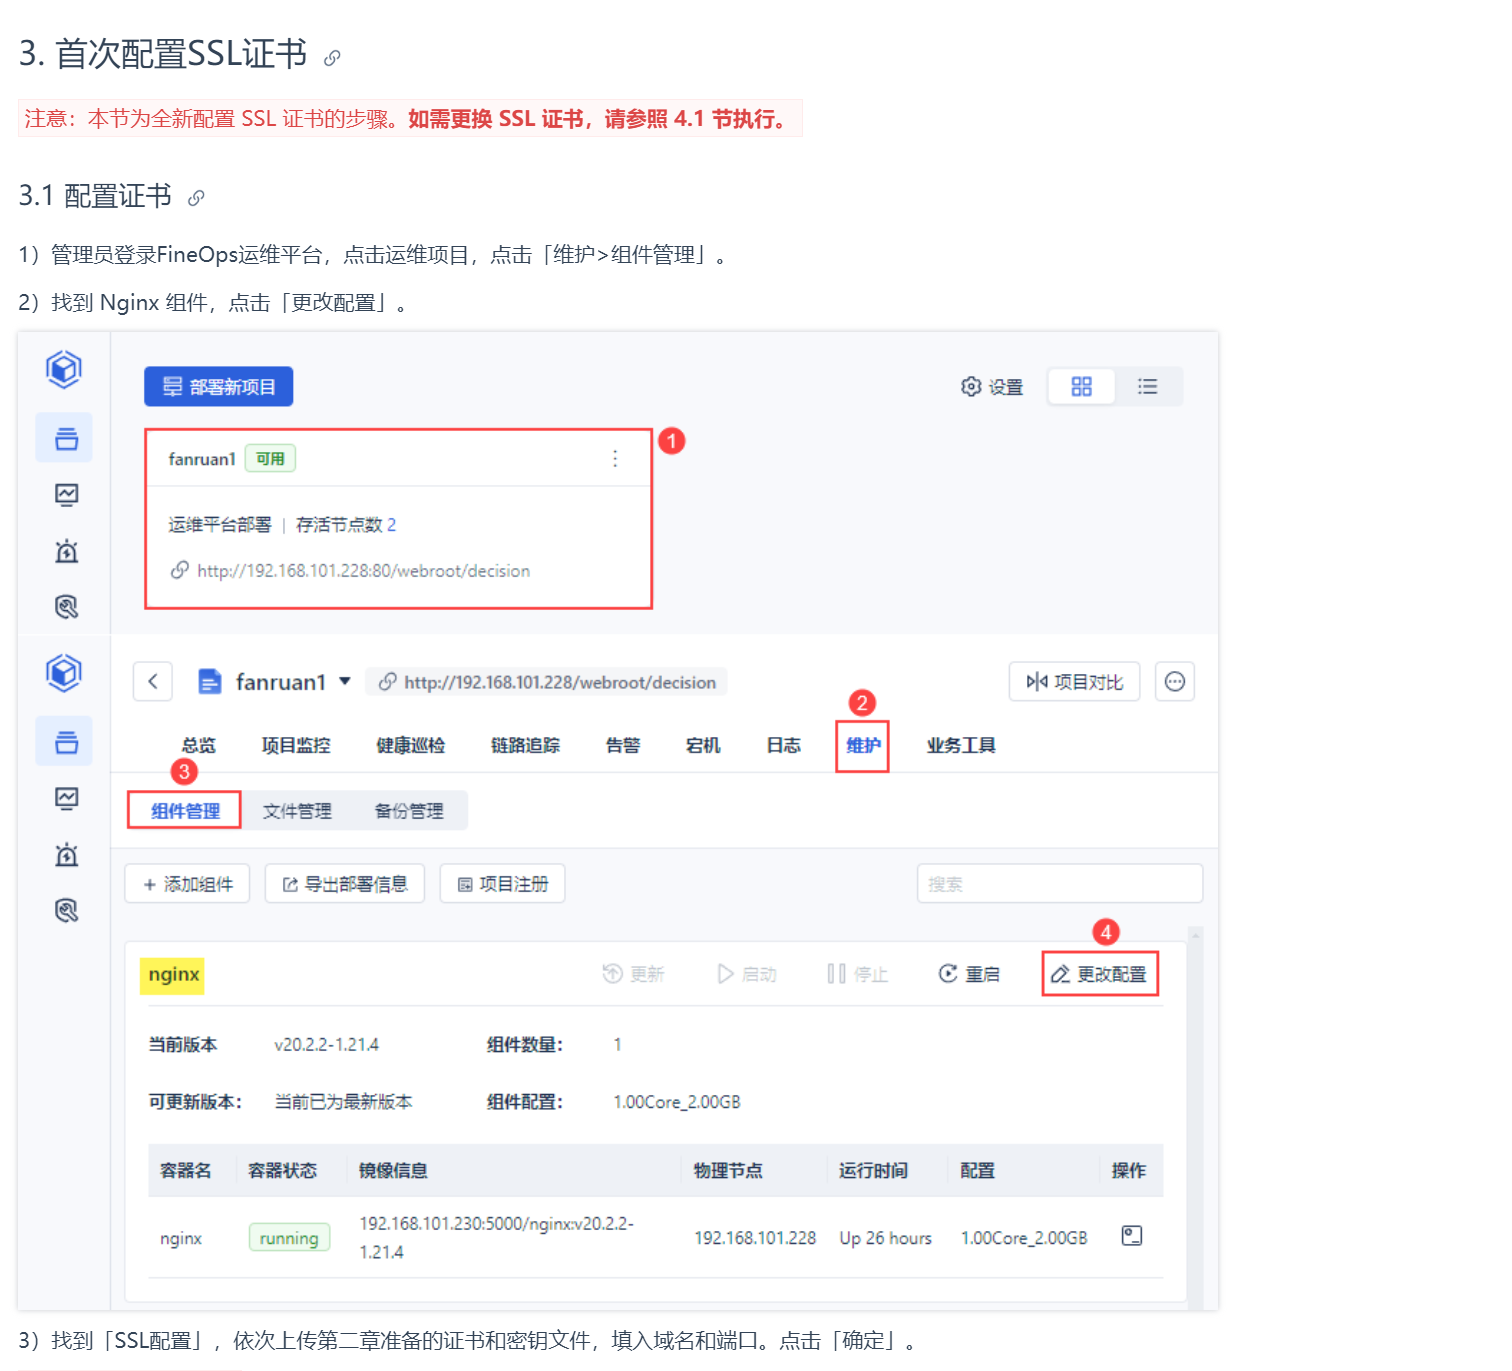Open the alarm siren icon in the fanruan1 detail sidebar
This screenshot has height=1371, width=1512.
pos(66,854)
